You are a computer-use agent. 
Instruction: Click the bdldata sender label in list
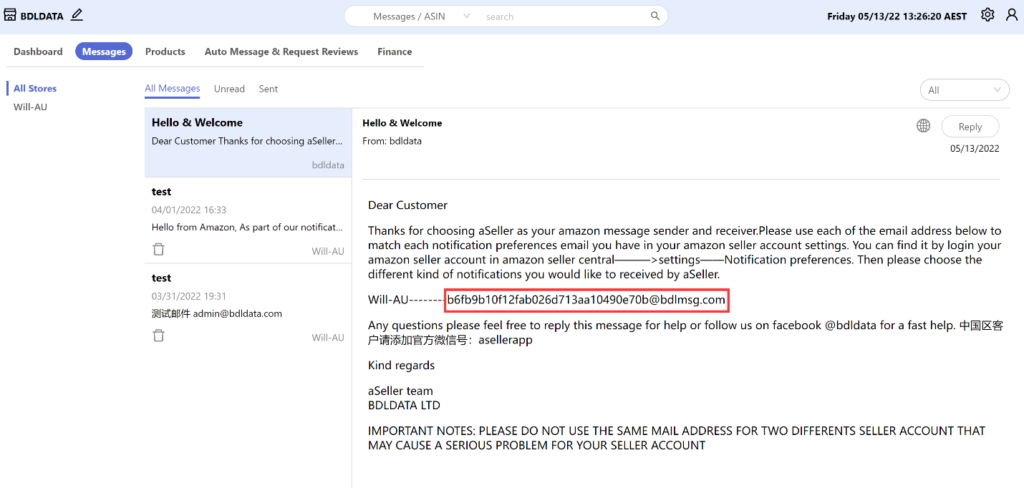coord(328,165)
